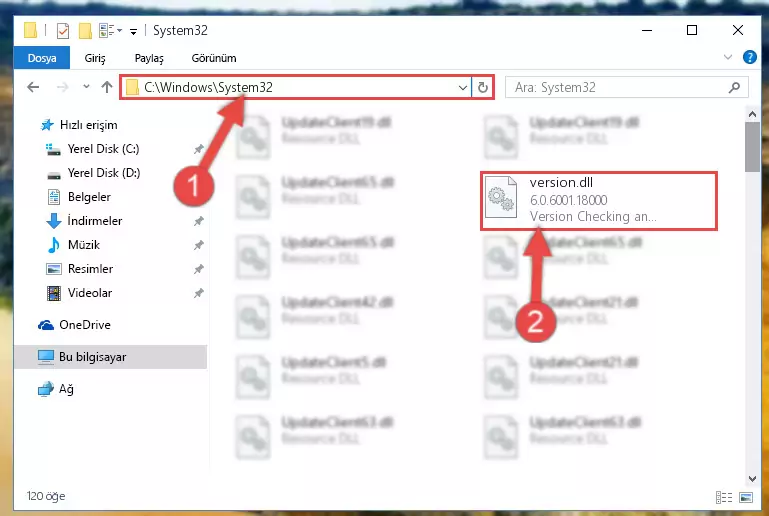
Task: Click the vertical scrollbar thumb
Action: tap(752, 147)
